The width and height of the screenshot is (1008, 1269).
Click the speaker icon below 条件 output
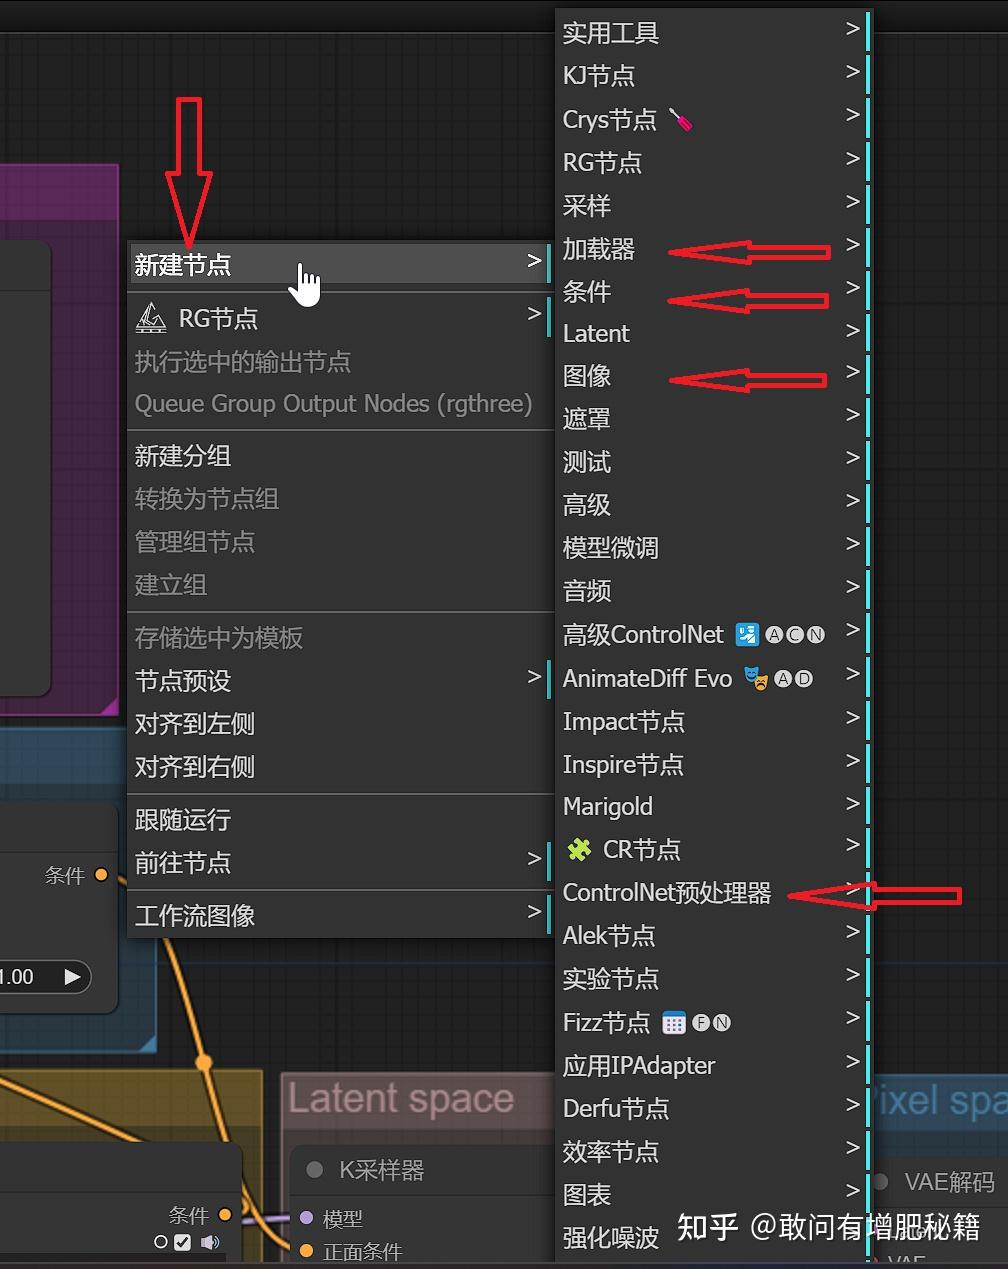point(210,1242)
